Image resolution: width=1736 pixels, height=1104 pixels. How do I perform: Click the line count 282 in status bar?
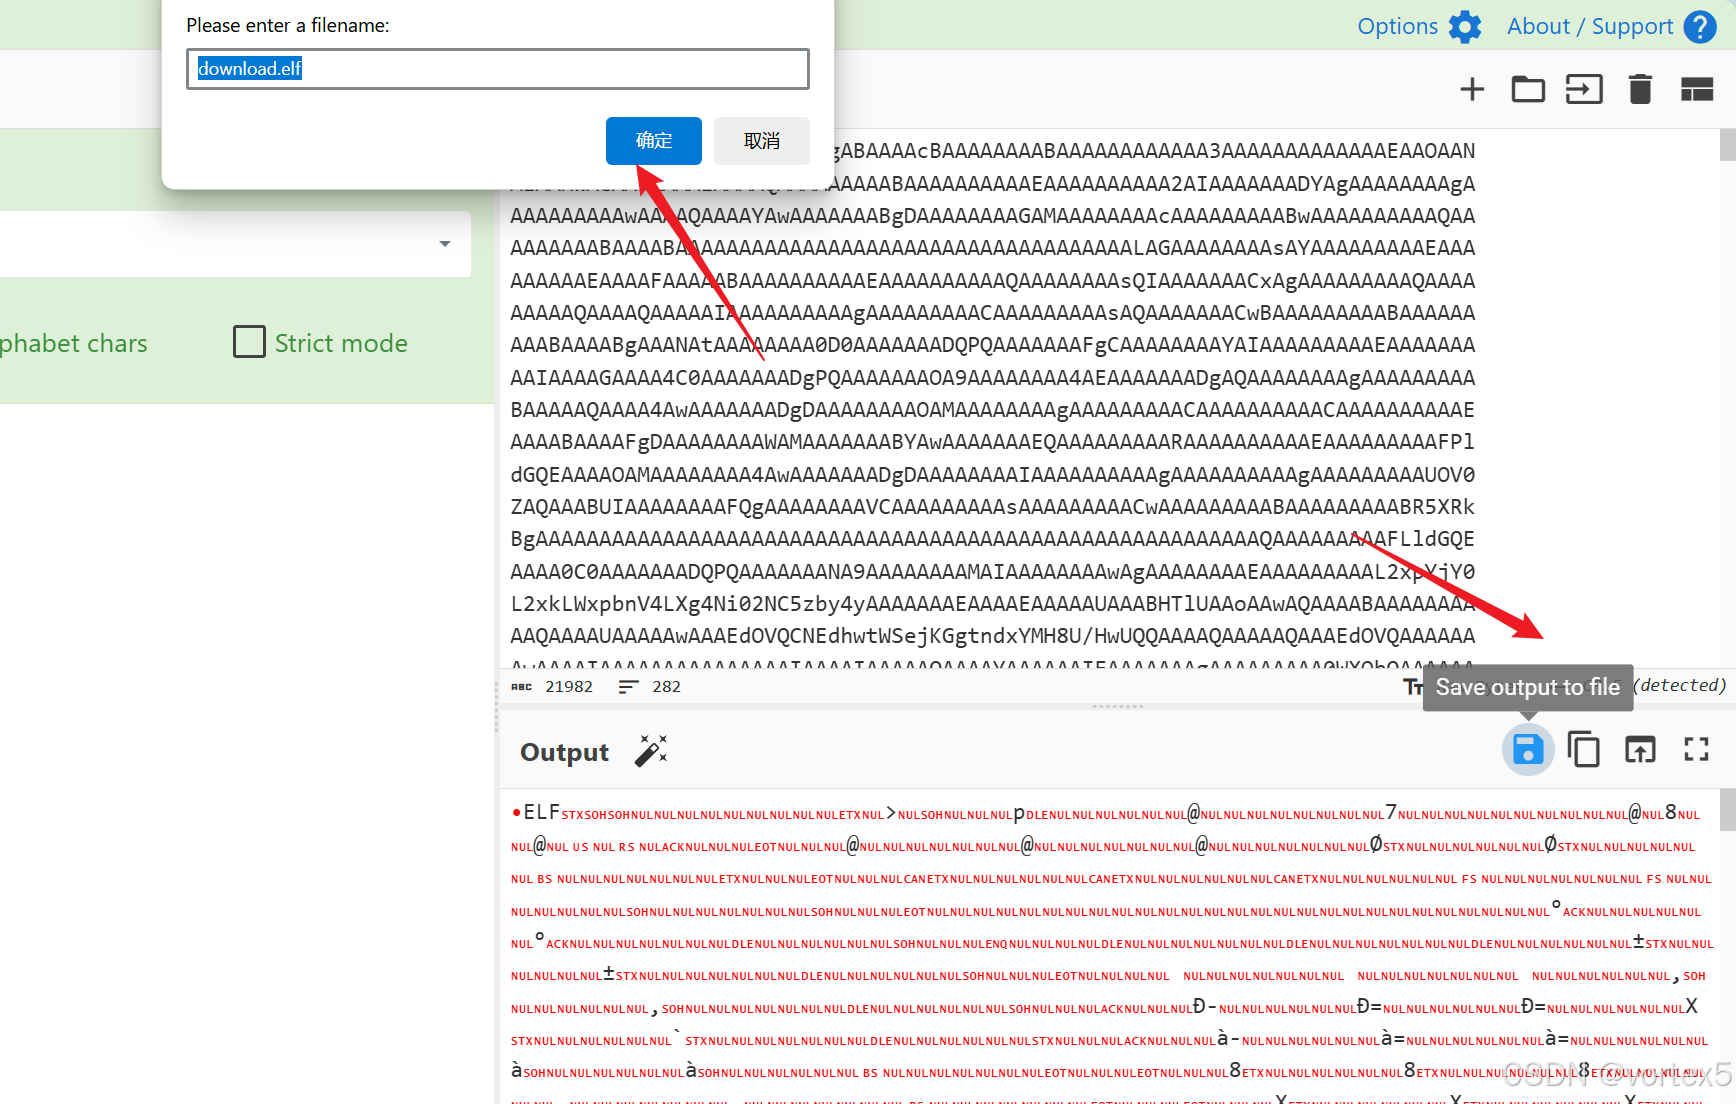click(666, 687)
